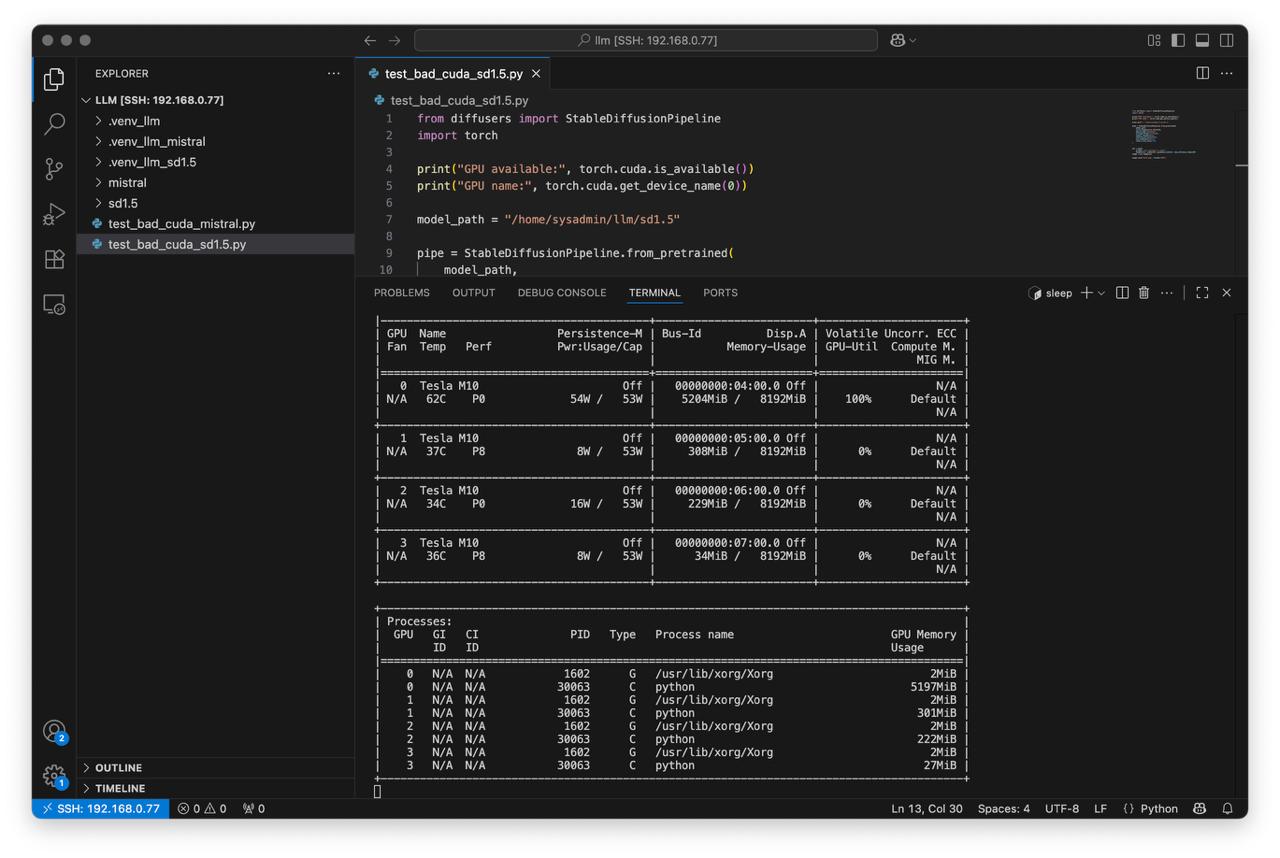1280x858 pixels.
Task: Open editor More Actions menu
Action: coord(1227,73)
